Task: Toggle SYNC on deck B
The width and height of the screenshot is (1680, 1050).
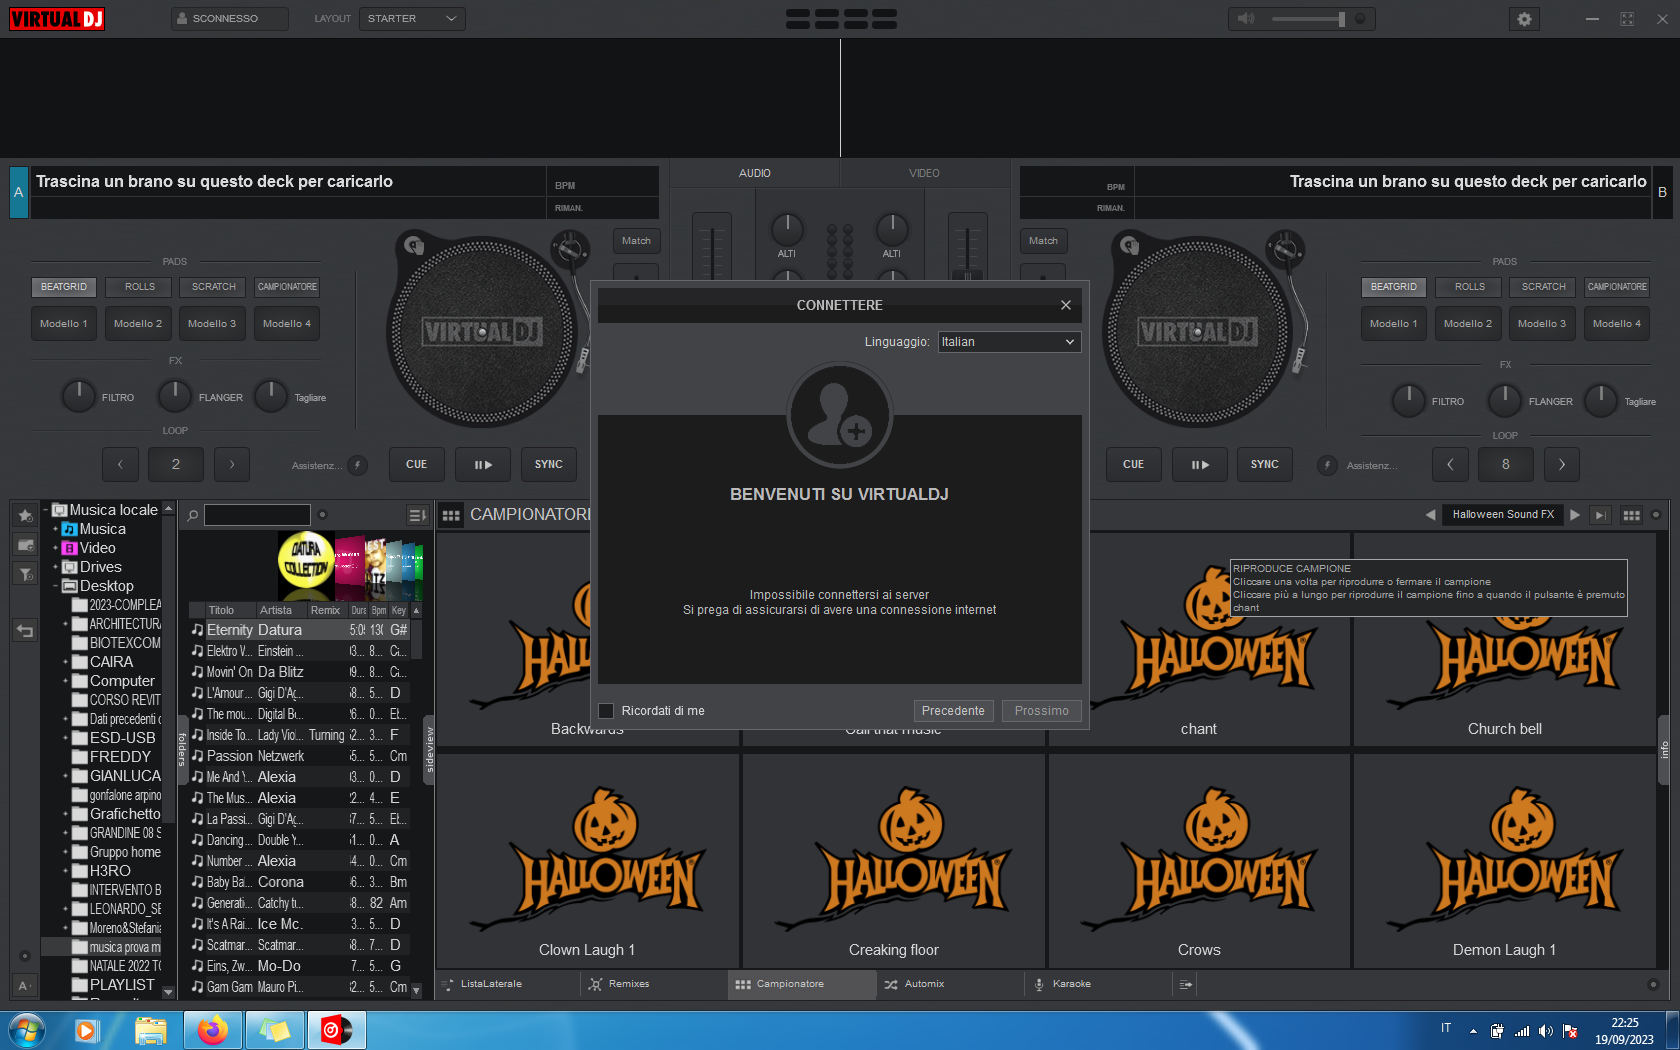Action: tap(1265, 465)
